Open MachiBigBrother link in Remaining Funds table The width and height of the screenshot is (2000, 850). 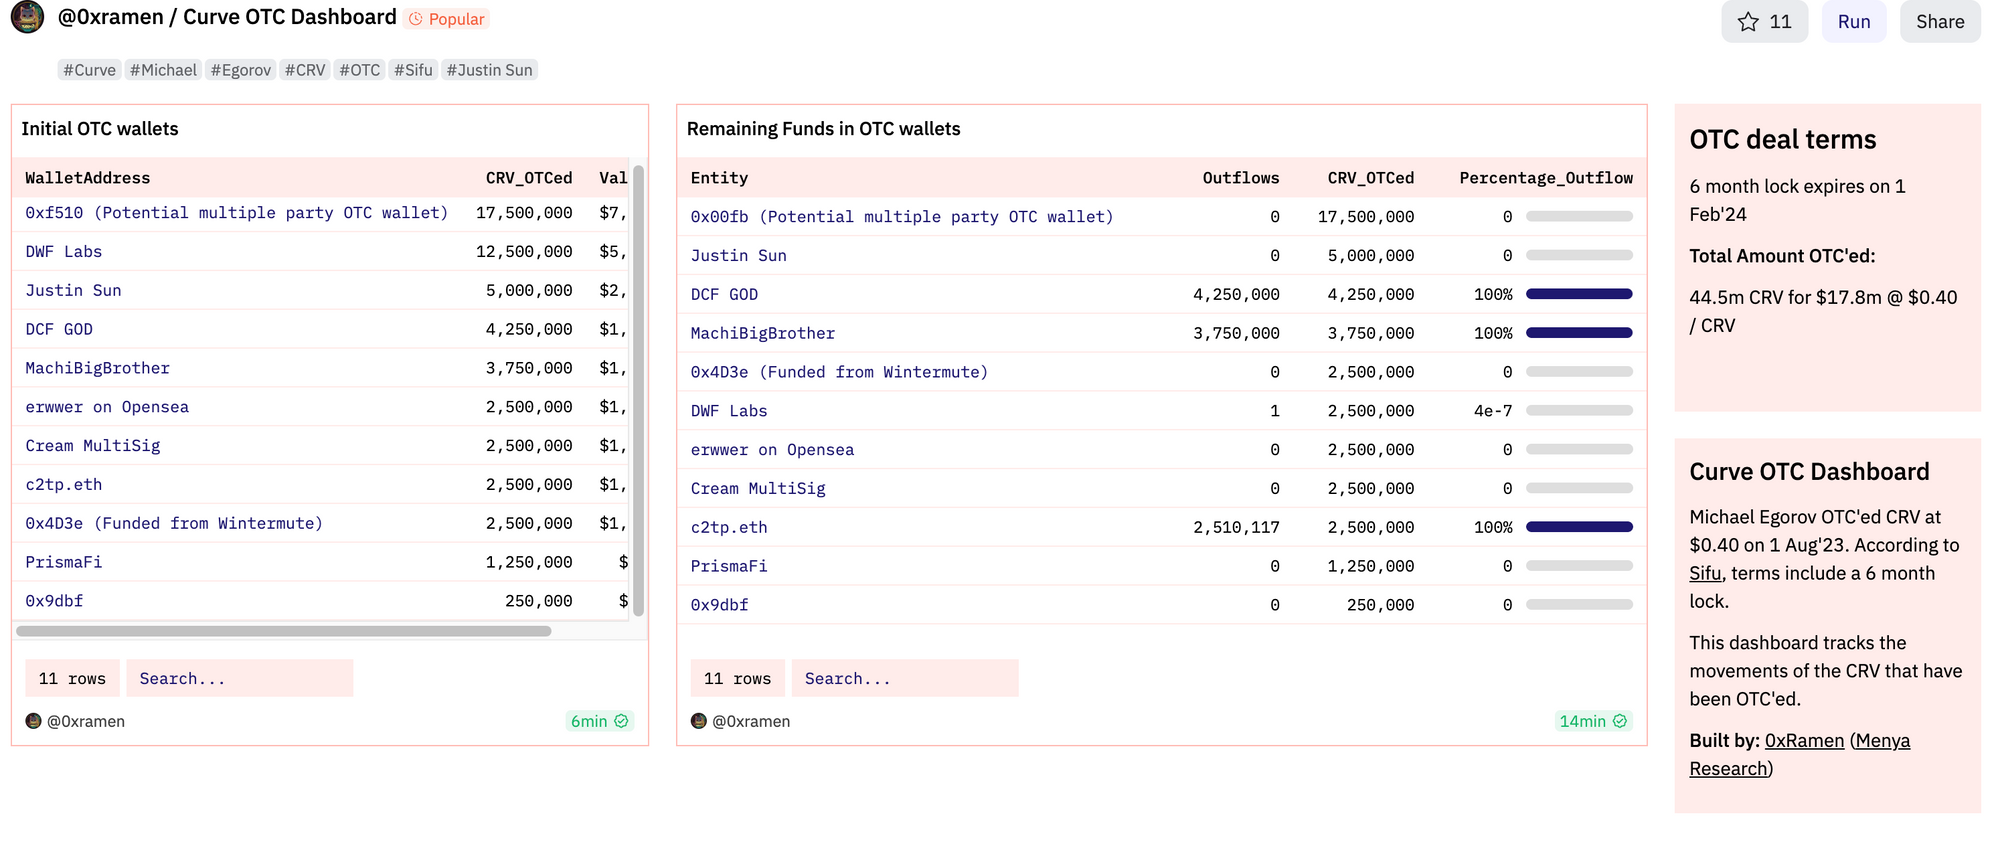[763, 334]
